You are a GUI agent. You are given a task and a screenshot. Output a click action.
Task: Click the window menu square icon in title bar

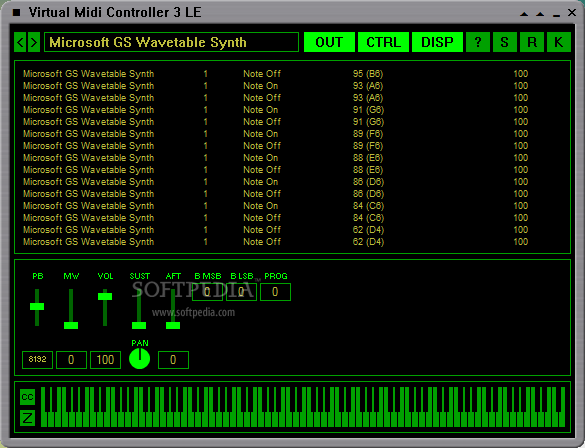[16, 13]
